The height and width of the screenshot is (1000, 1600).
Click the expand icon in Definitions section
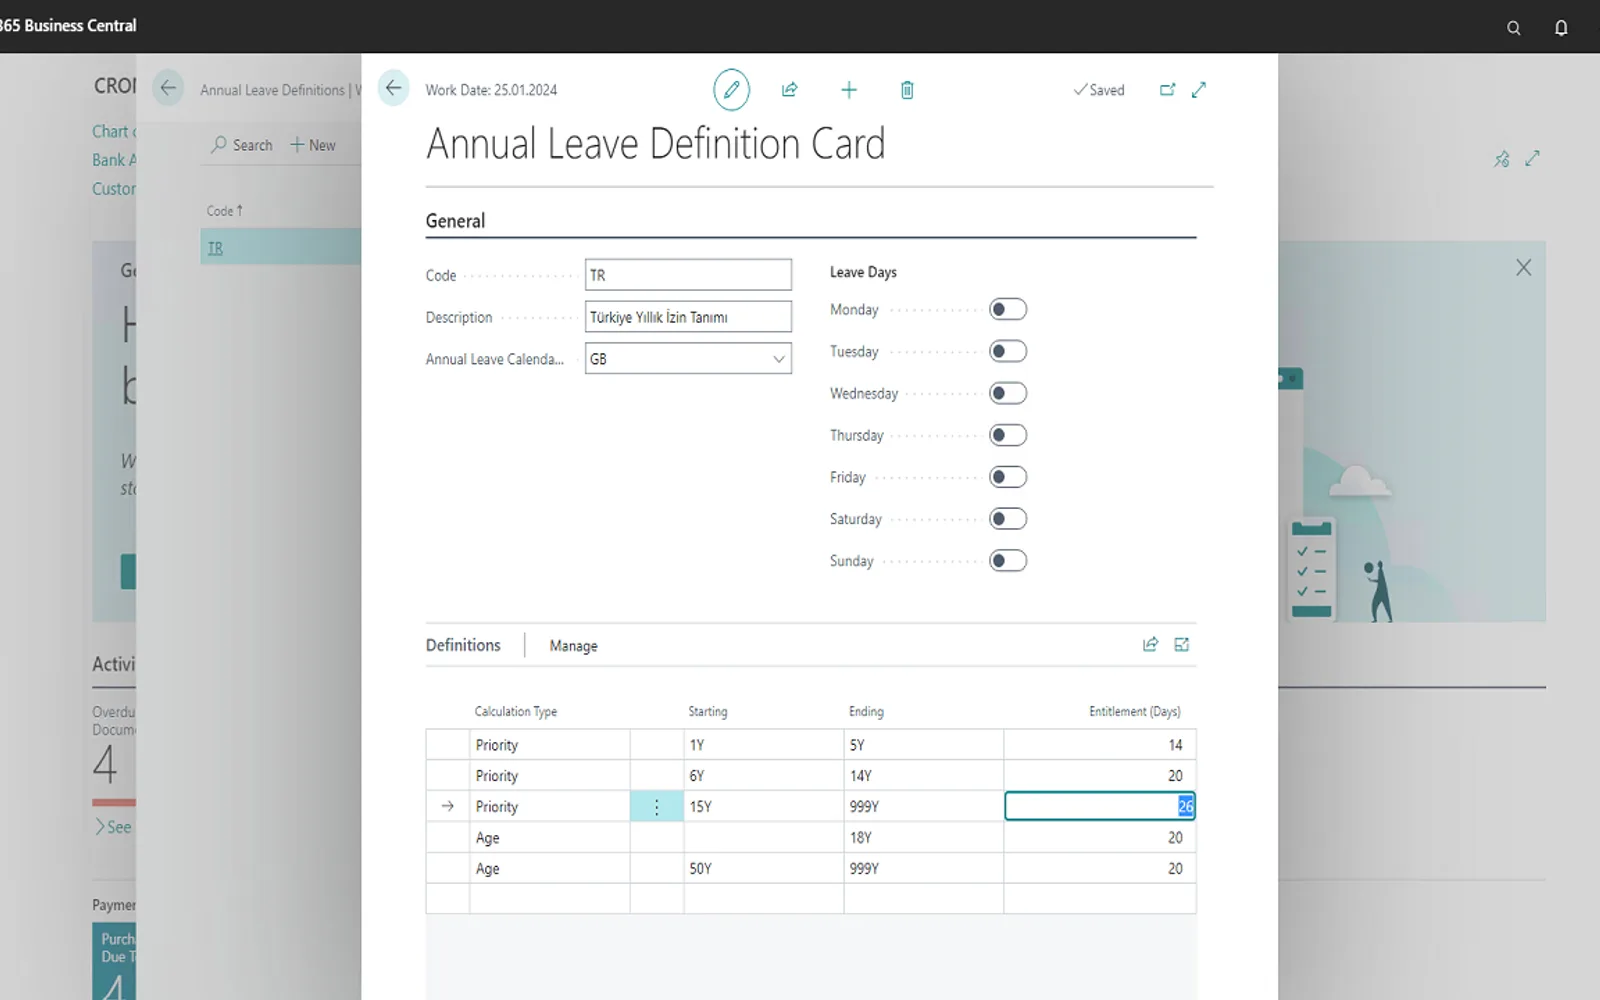click(x=1182, y=645)
